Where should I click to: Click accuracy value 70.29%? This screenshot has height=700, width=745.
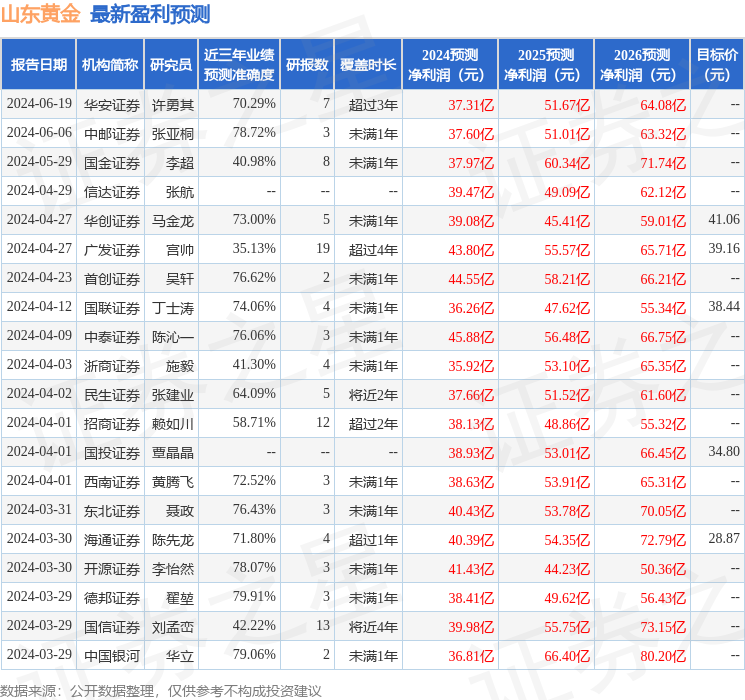(254, 104)
